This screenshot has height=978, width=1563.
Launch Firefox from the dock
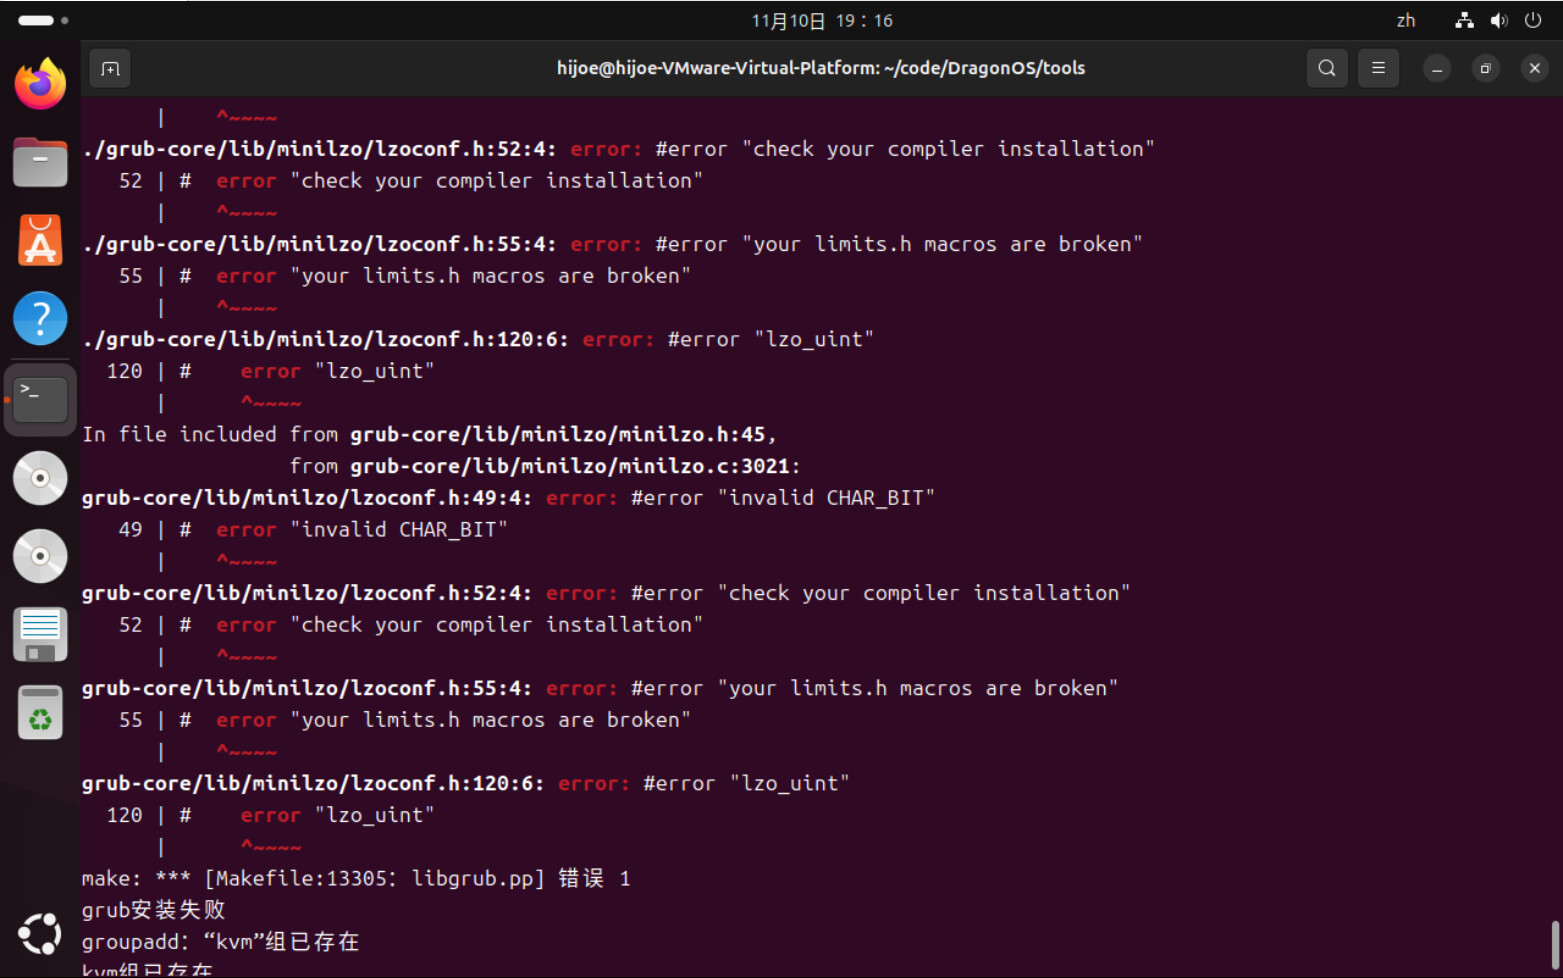[x=40, y=84]
